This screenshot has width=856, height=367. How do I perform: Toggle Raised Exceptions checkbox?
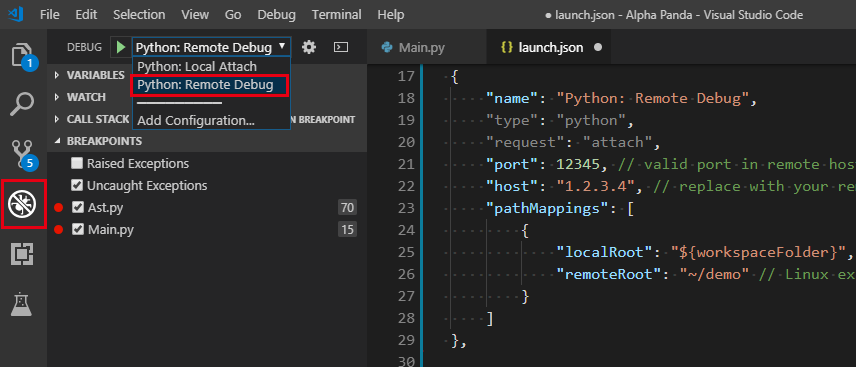point(77,163)
